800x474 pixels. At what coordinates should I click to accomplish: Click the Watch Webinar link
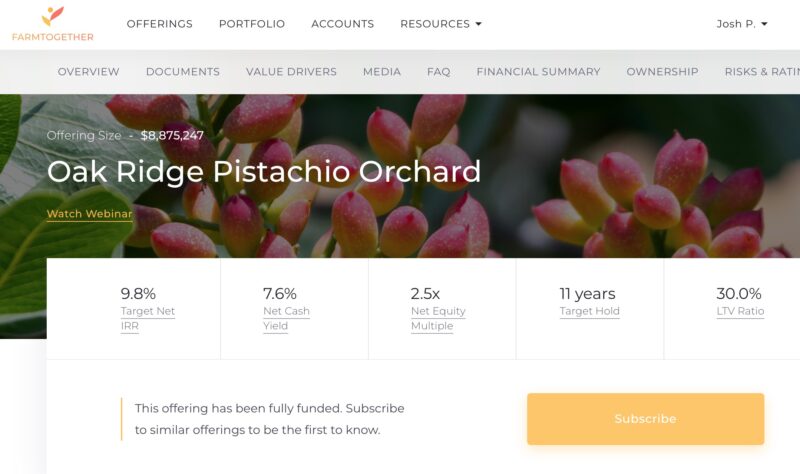pos(90,214)
